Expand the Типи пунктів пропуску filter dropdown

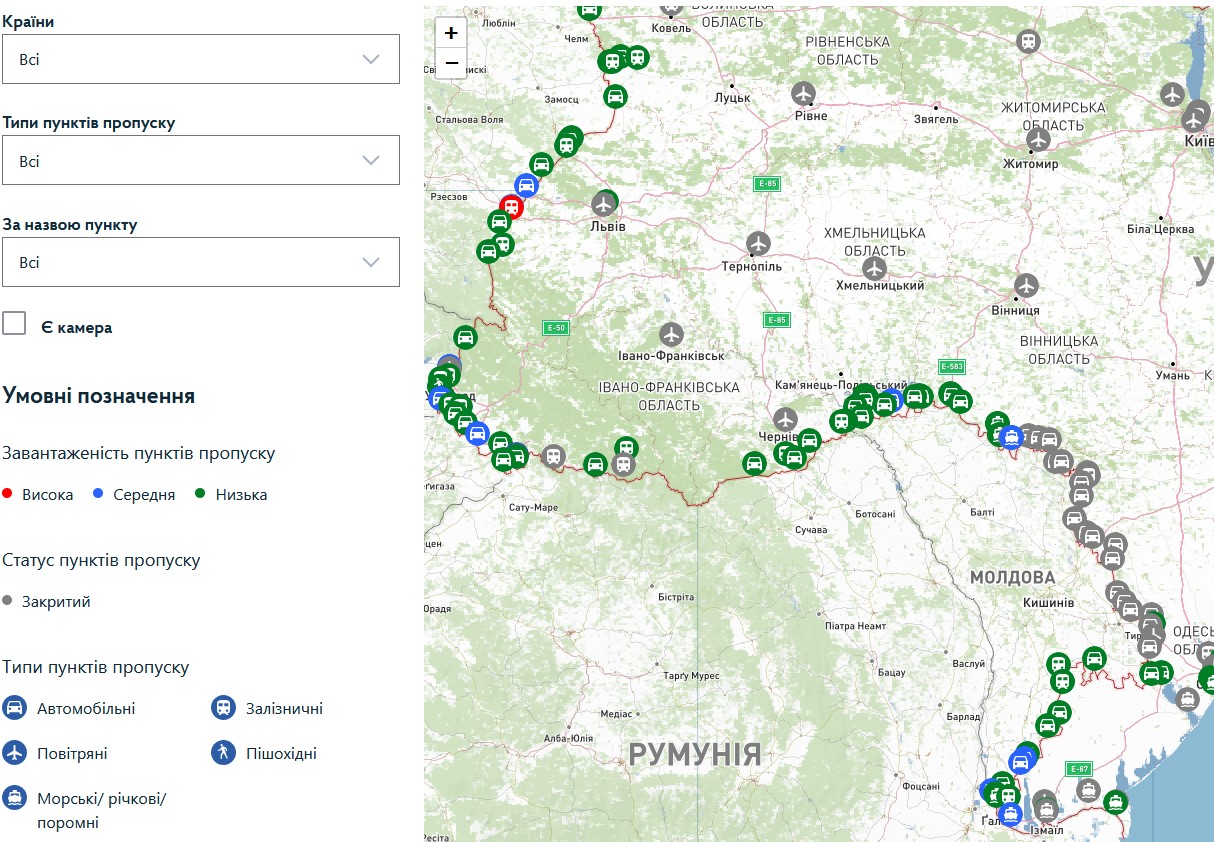(201, 160)
